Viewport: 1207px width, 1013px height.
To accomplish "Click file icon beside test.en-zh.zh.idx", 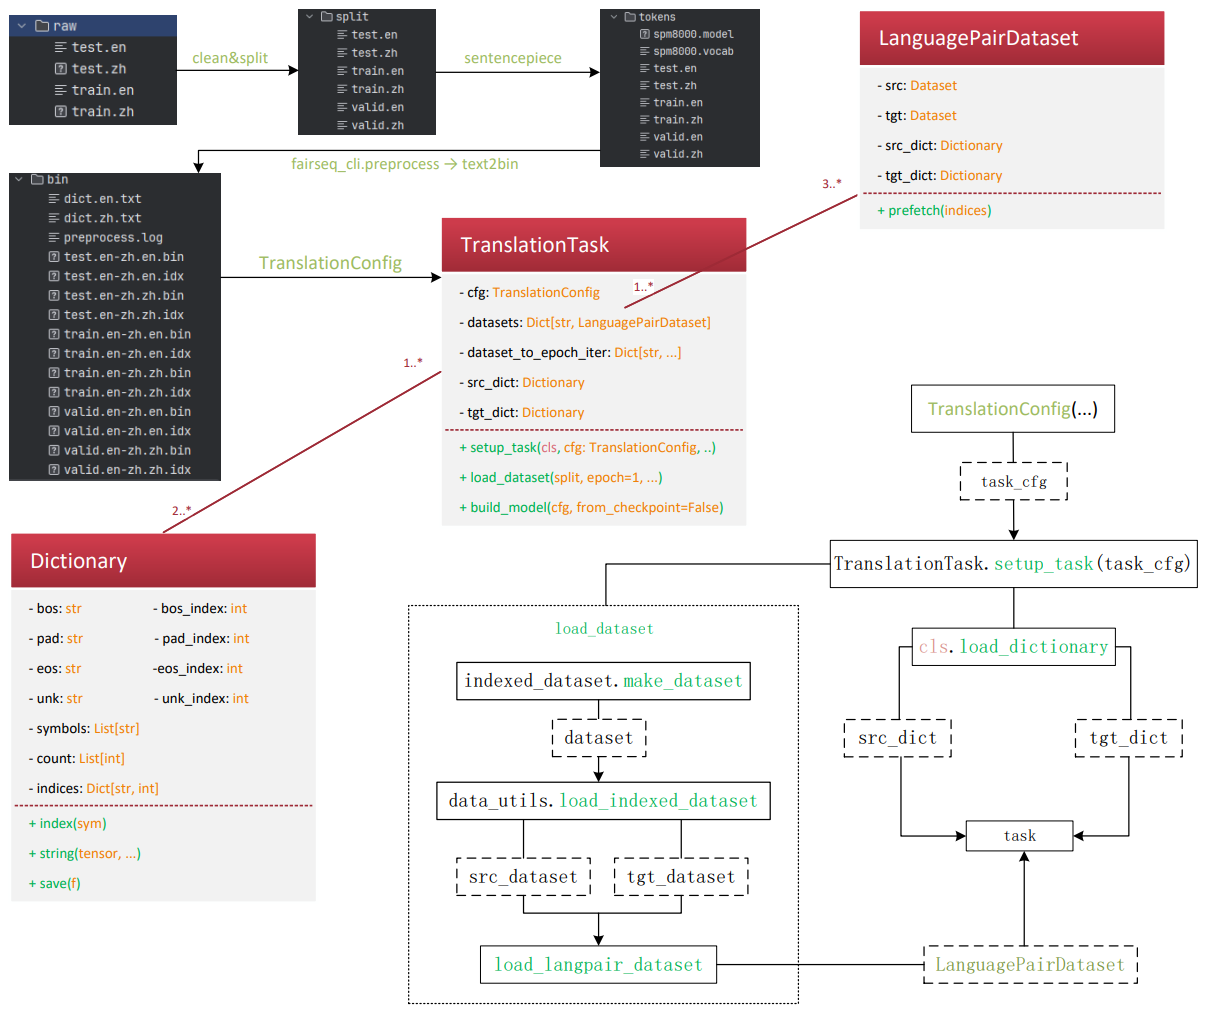I will click(54, 315).
